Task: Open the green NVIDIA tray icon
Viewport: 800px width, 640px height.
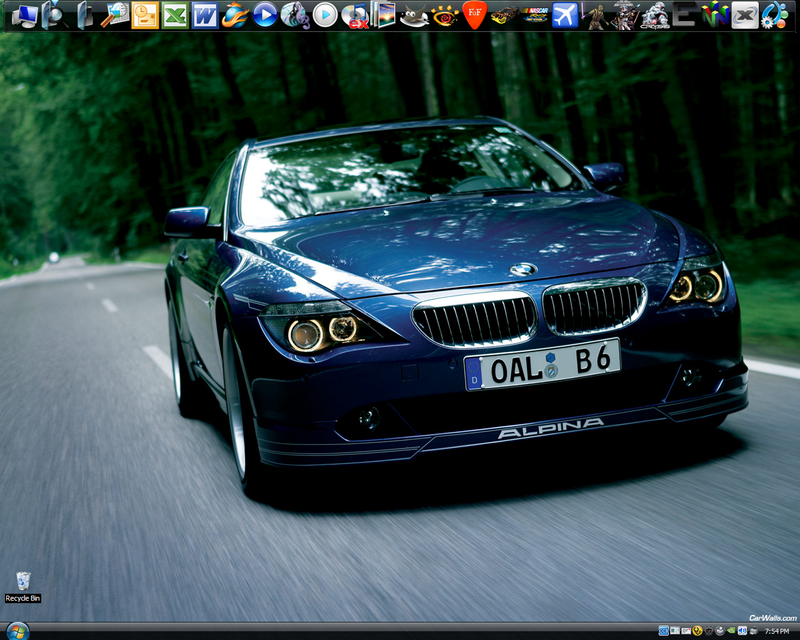Action: click(x=731, y=630)
